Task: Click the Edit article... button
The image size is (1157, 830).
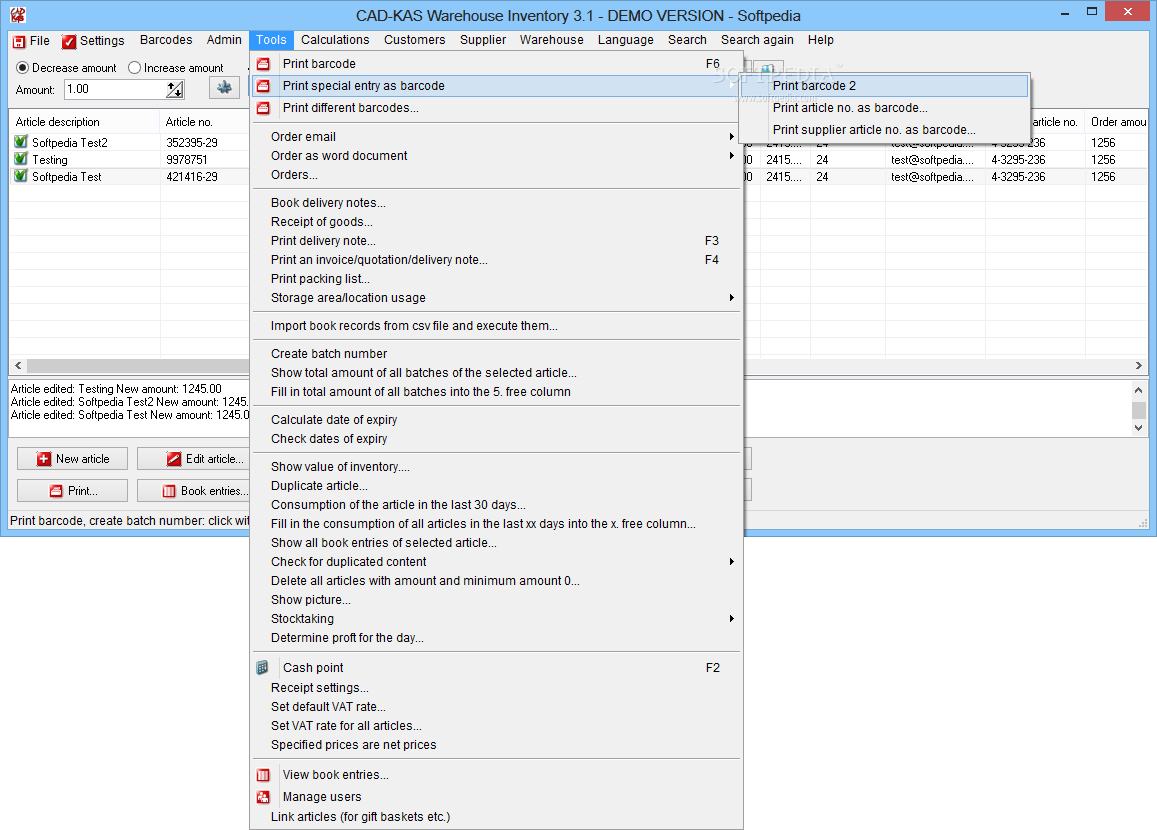Action: (193, 459)
